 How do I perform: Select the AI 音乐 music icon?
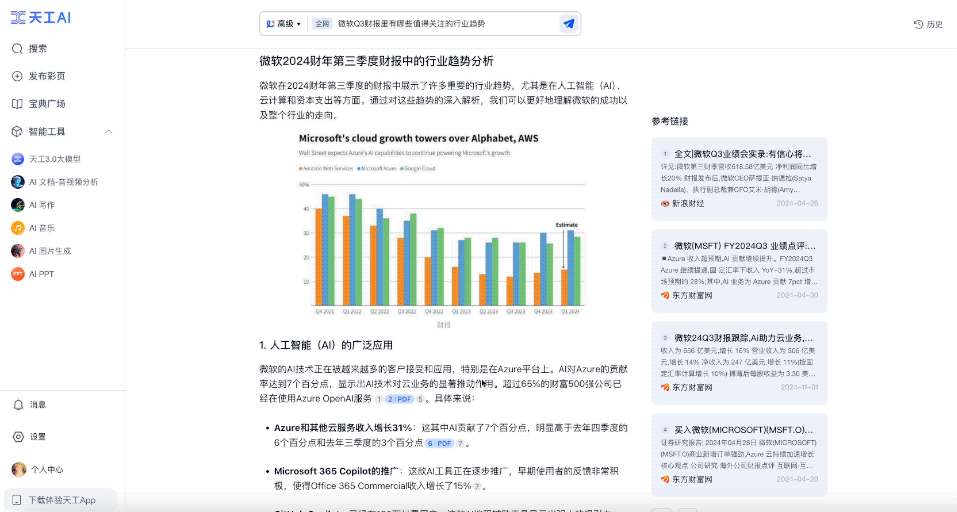coord(18,228)
